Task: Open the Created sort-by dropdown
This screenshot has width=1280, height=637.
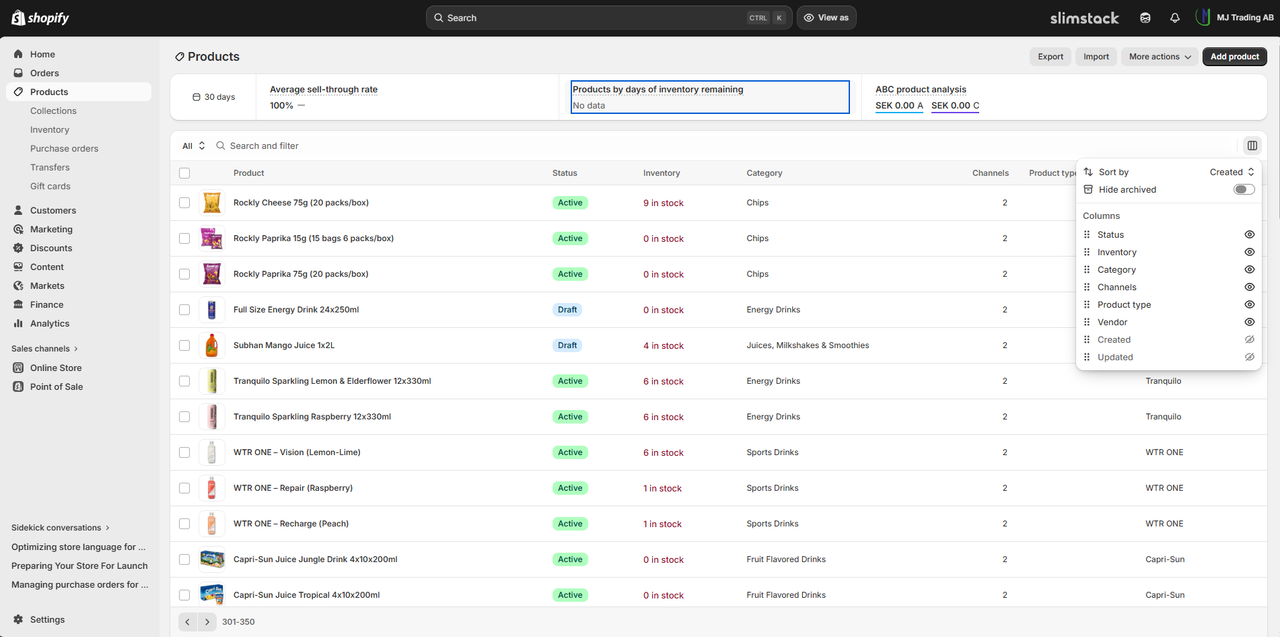Action: (1232, 172)
